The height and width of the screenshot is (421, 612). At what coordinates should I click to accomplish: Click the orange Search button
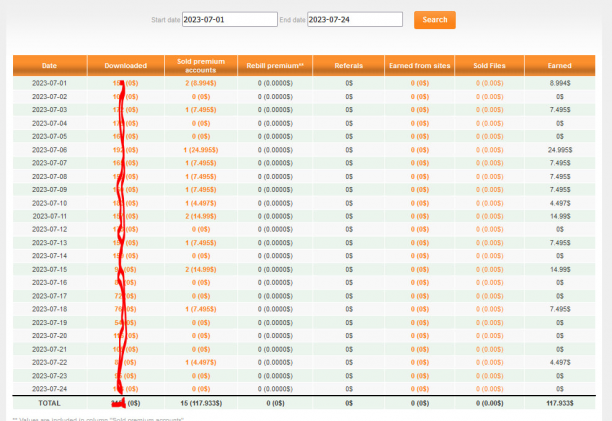coord(435,20)
